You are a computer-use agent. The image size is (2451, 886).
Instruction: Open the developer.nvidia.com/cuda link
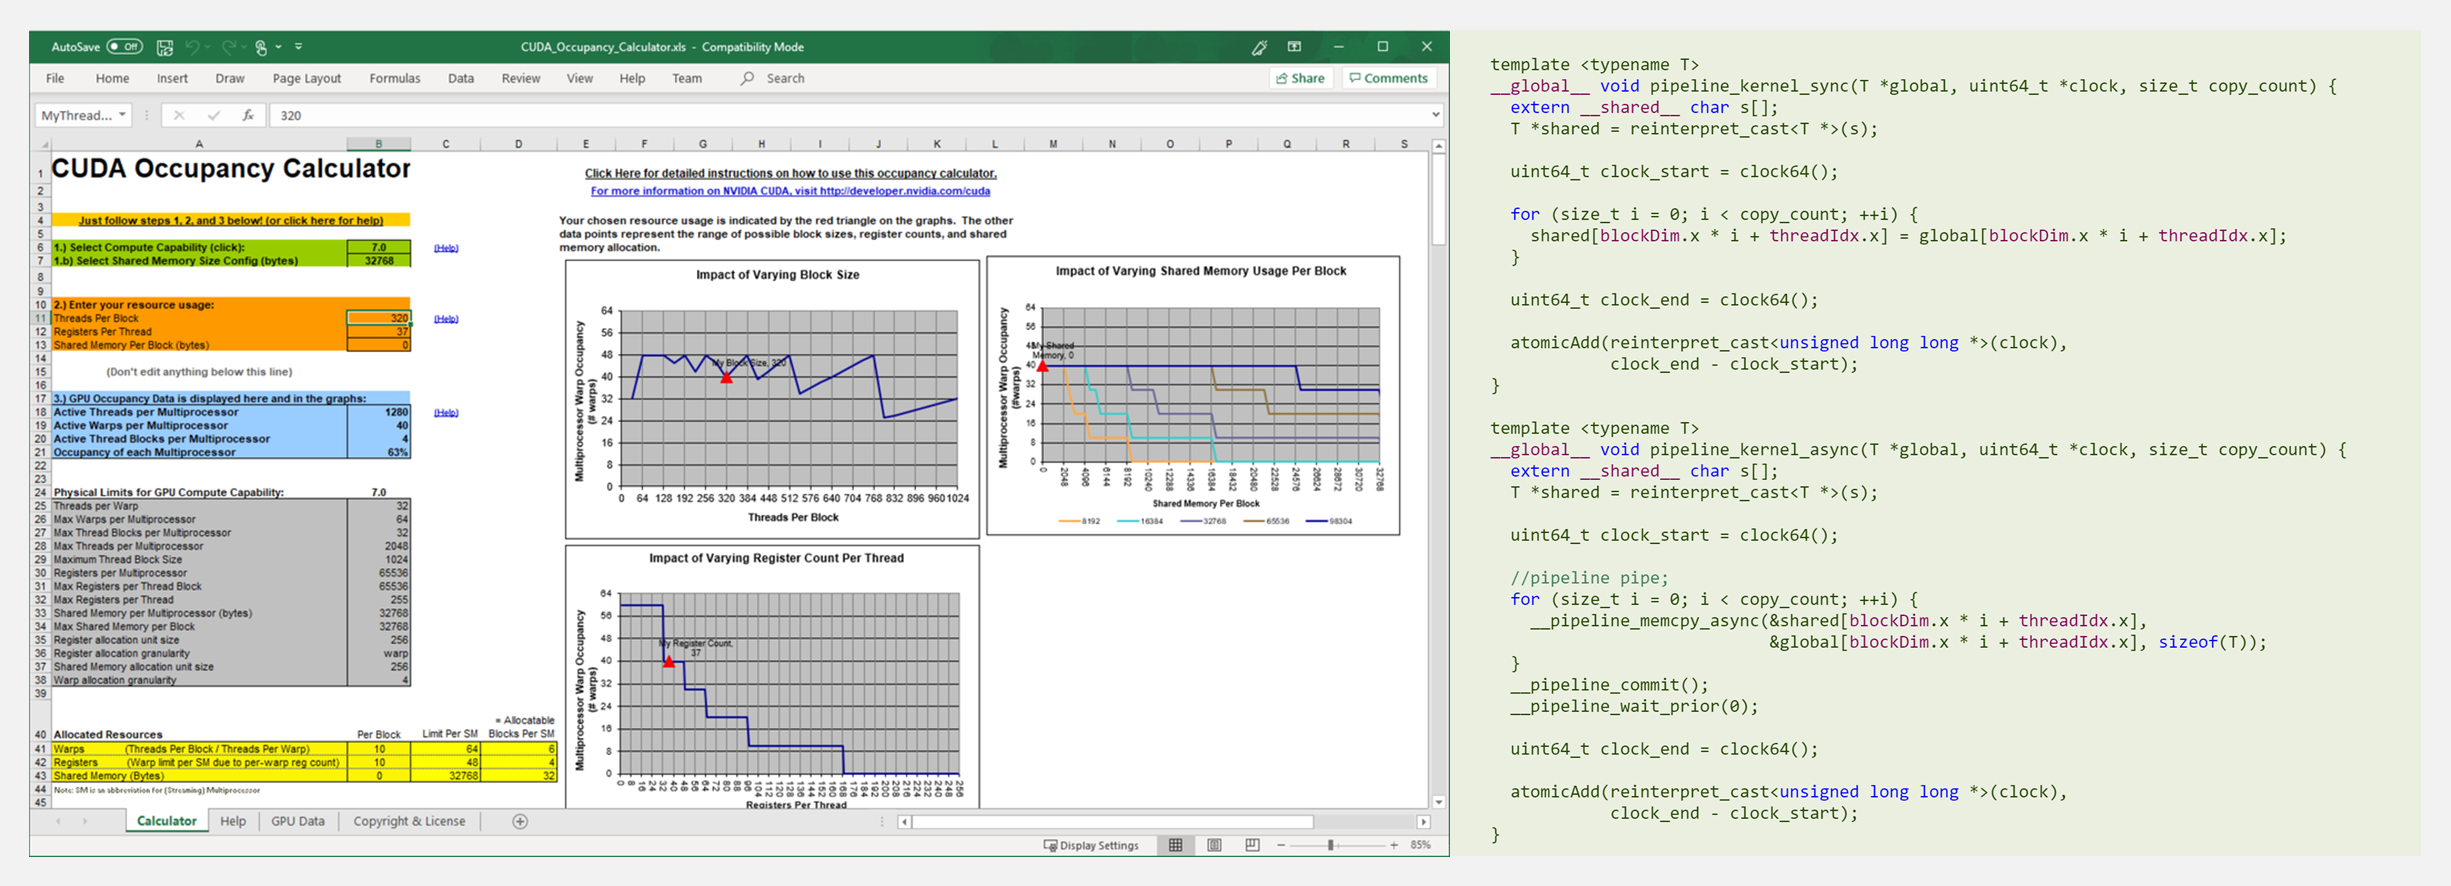[x=790, y=191]
